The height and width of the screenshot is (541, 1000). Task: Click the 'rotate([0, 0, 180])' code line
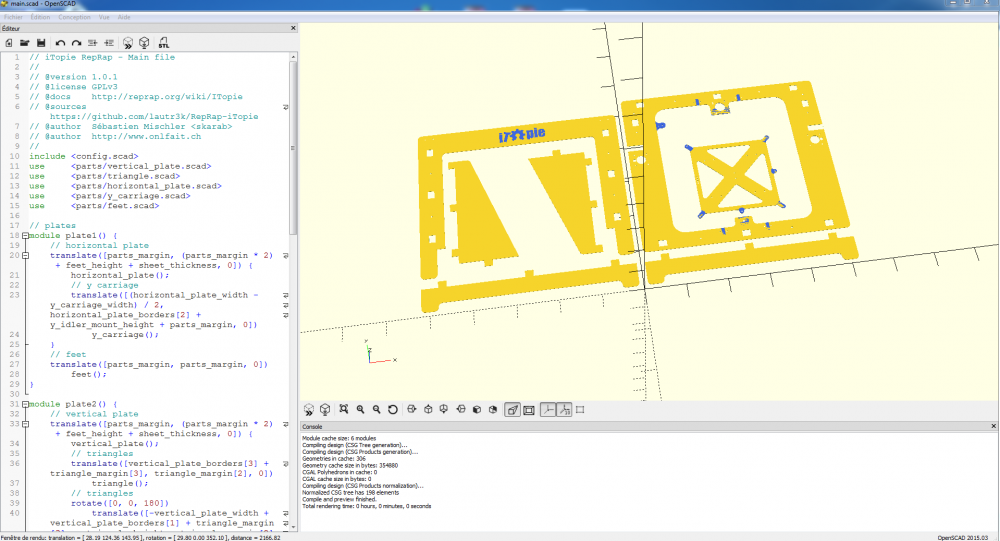(120, 503)
